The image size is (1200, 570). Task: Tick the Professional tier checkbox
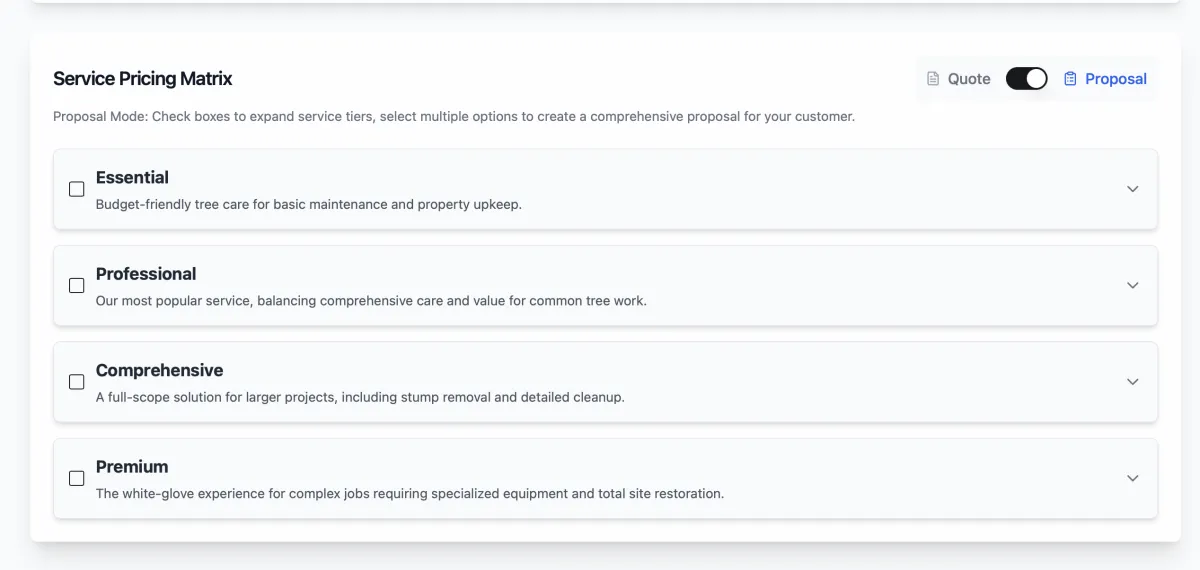(77, 285)
